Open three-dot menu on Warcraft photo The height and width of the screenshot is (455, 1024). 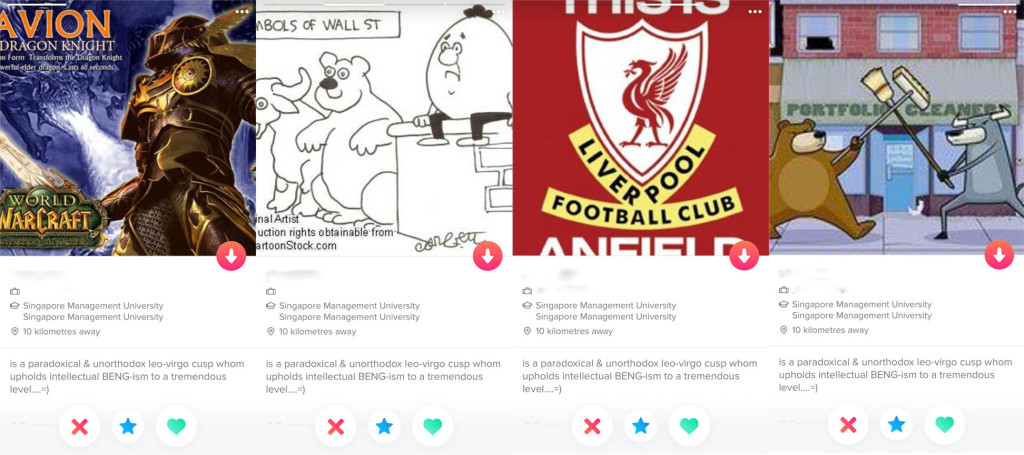coord(242,12)
